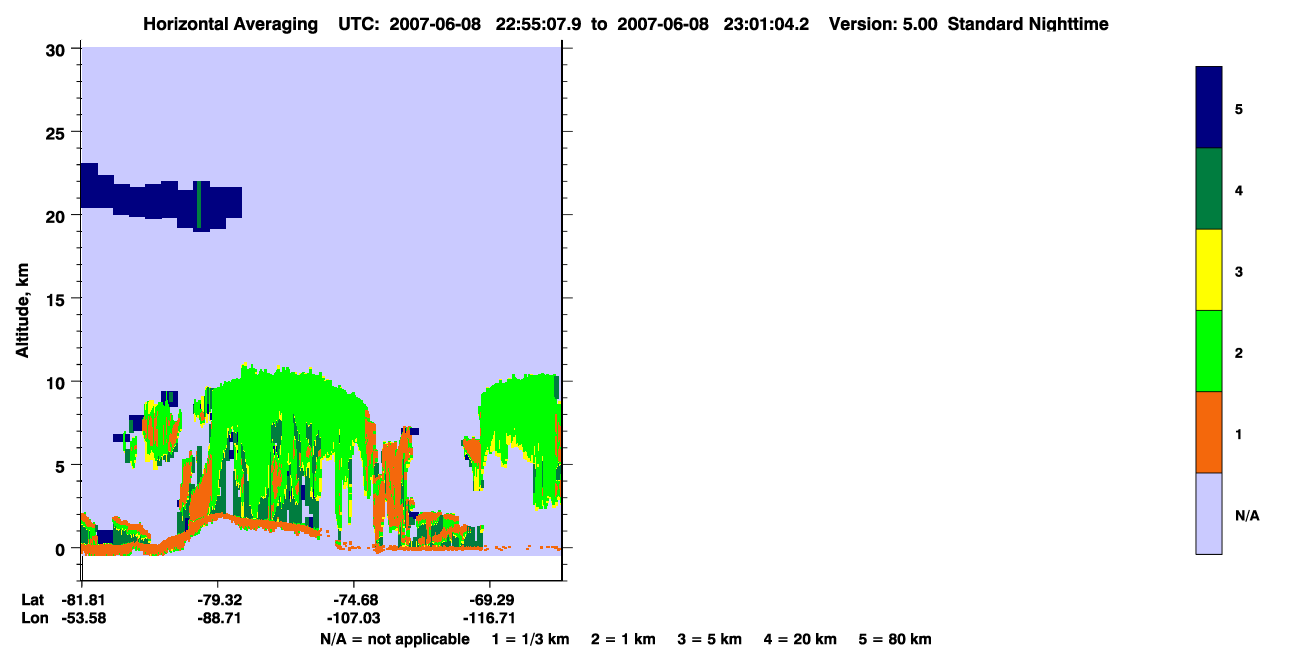Click the end time '23:01:04.2' in title

[767, 24]
